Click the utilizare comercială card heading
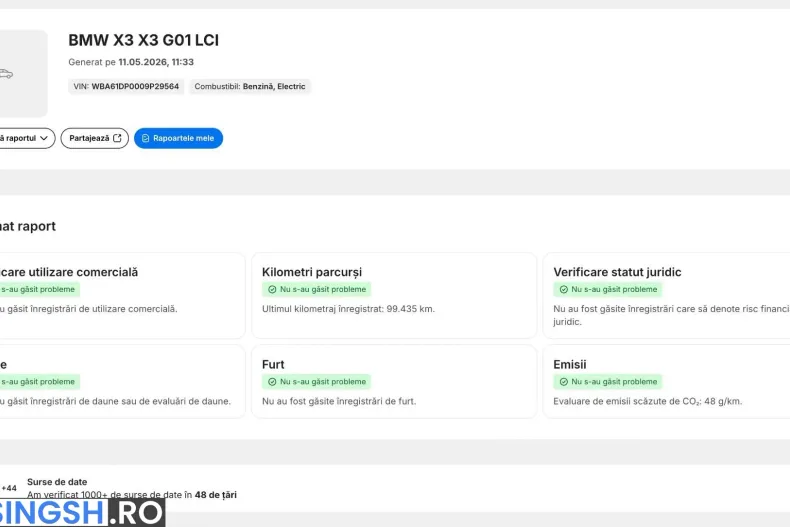 (69, 272)
